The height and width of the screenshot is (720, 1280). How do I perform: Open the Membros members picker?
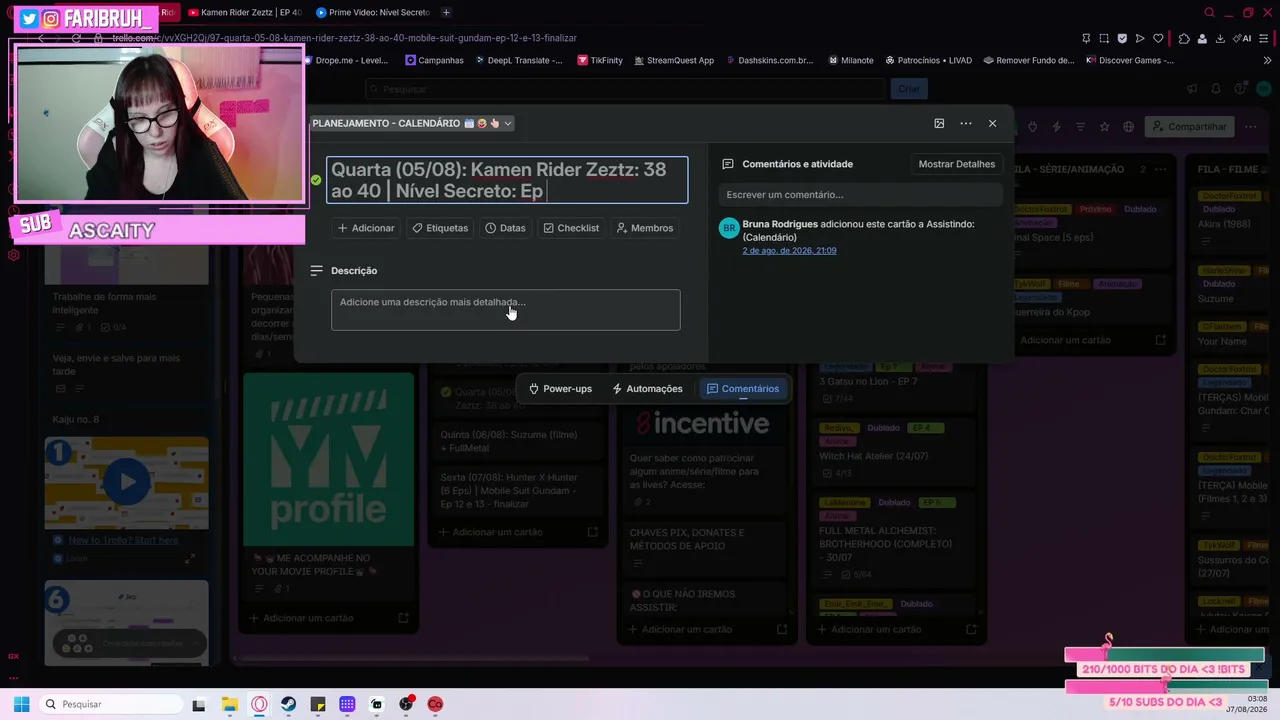coord(645,228)
